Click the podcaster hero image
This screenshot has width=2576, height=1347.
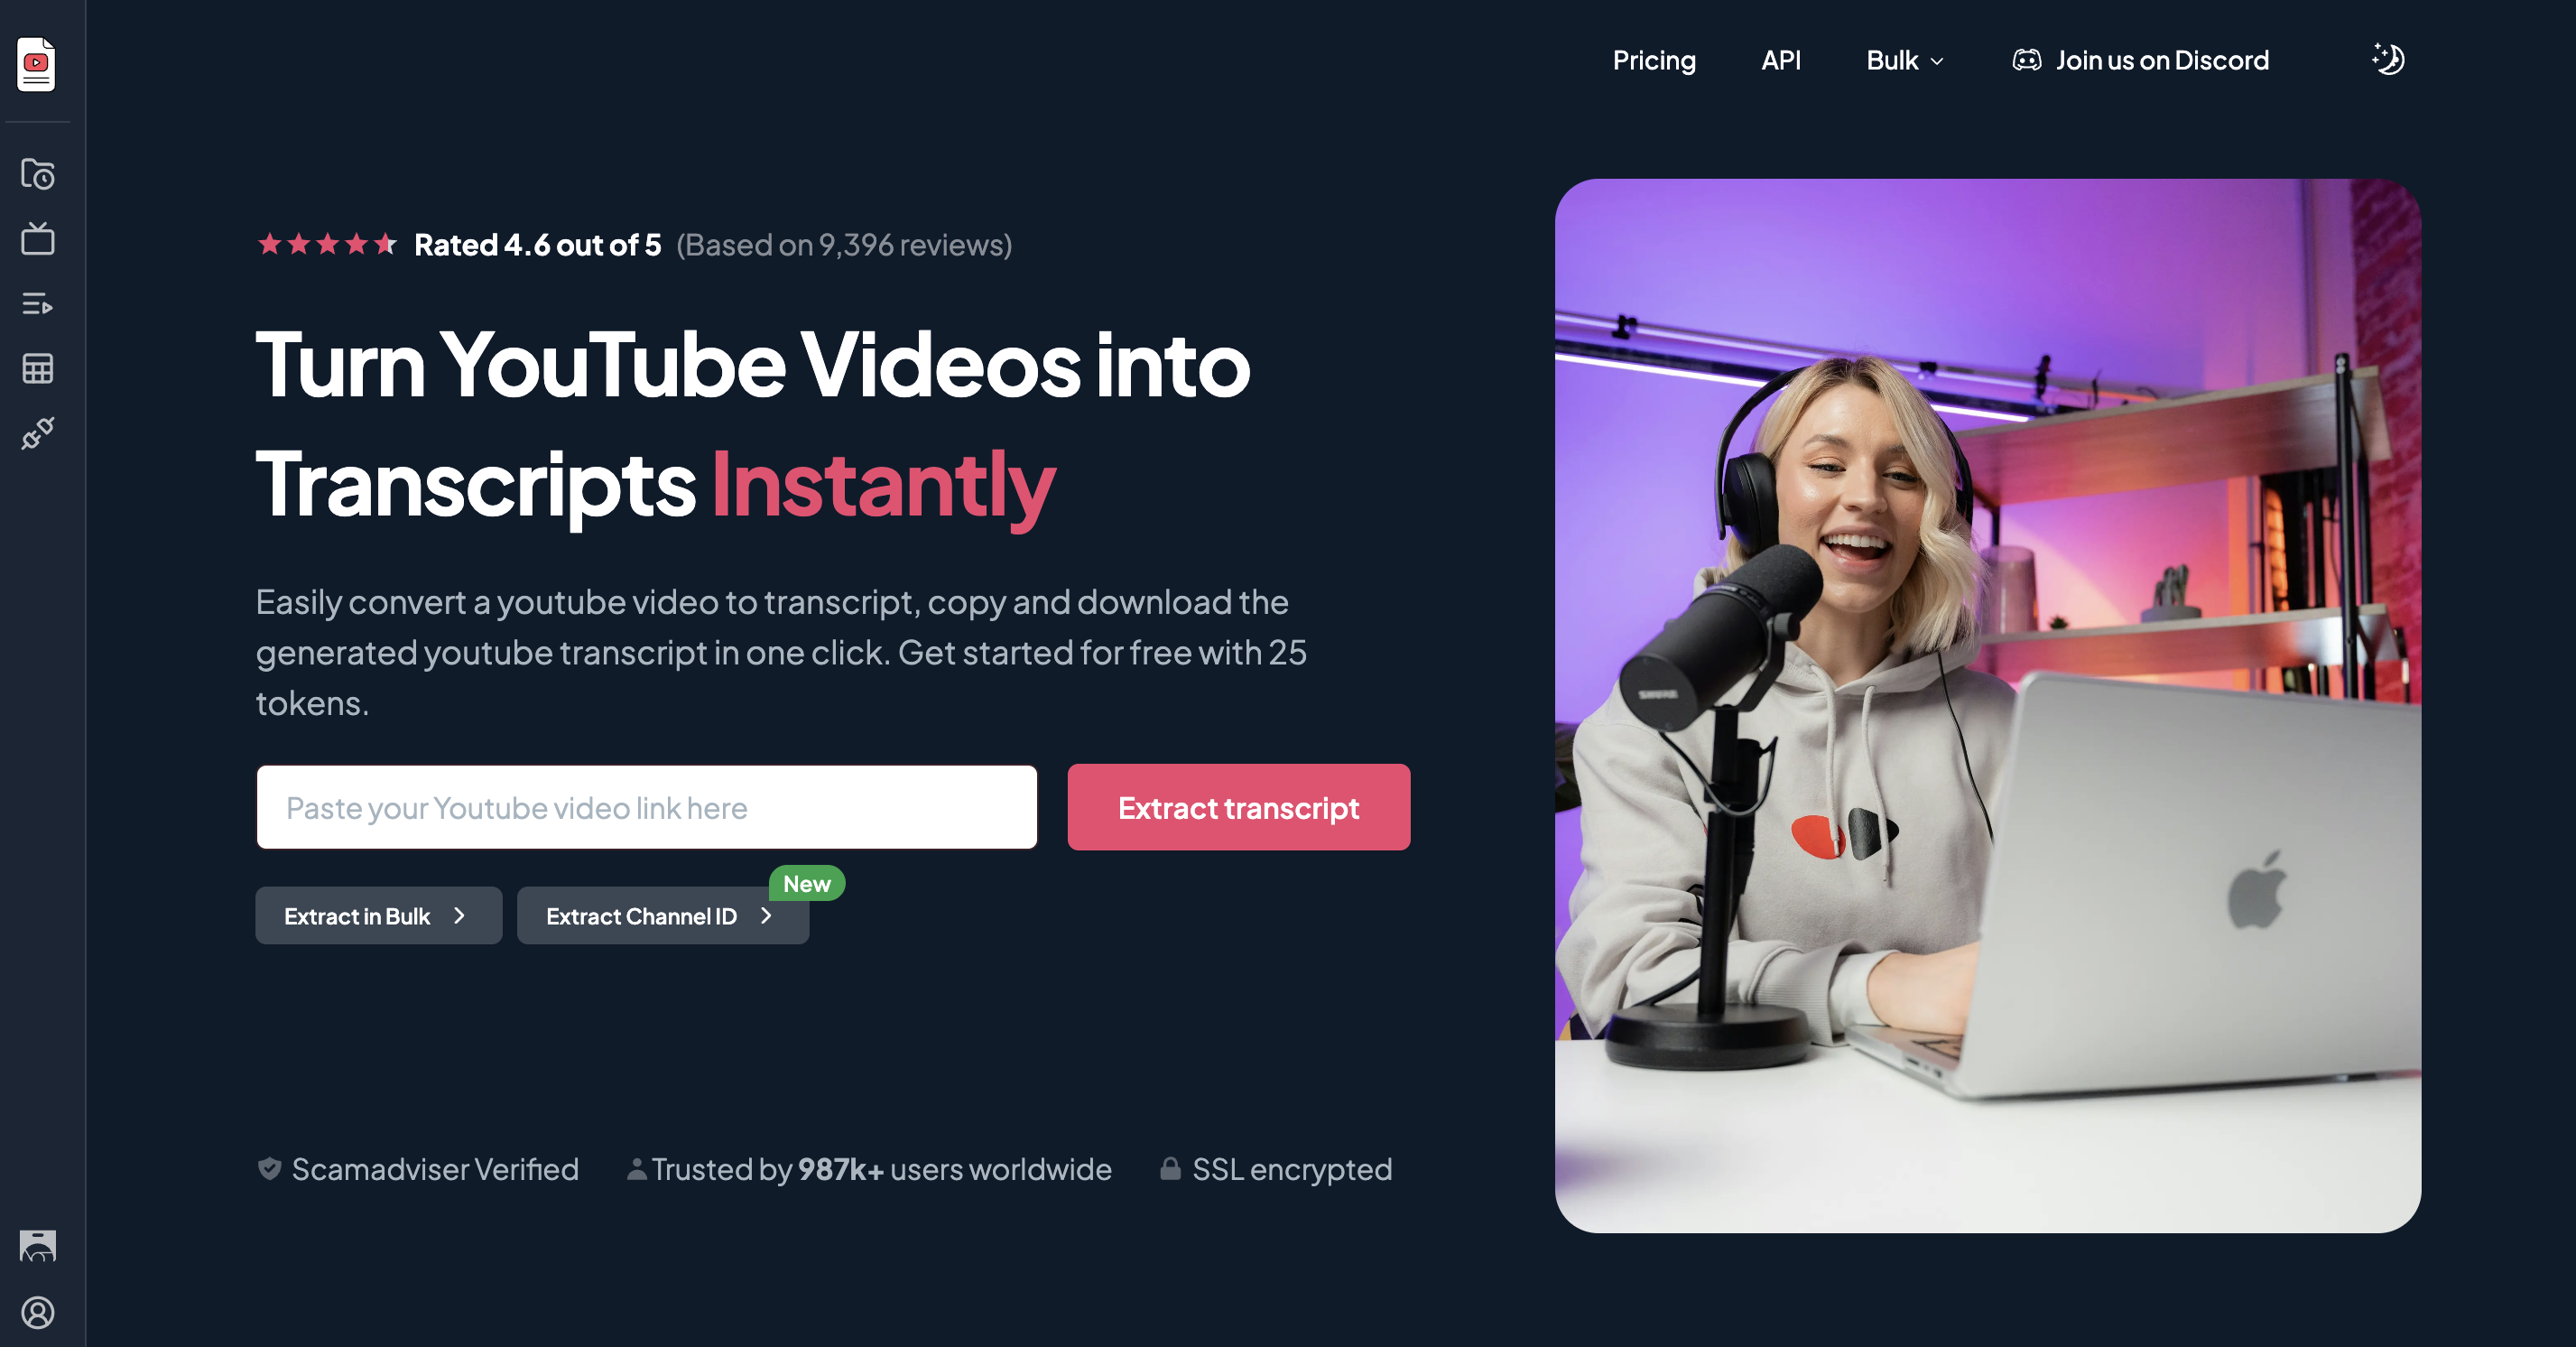[1987, 706]
